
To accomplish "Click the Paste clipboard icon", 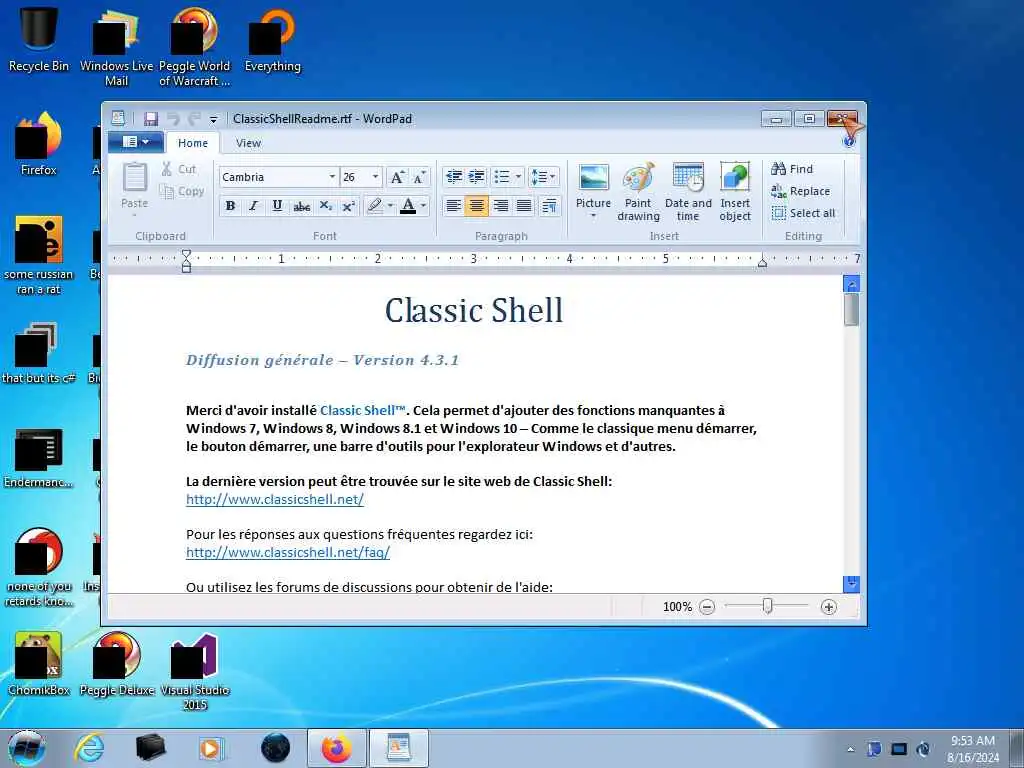I will pyautogui.click(x=135, y=178).
